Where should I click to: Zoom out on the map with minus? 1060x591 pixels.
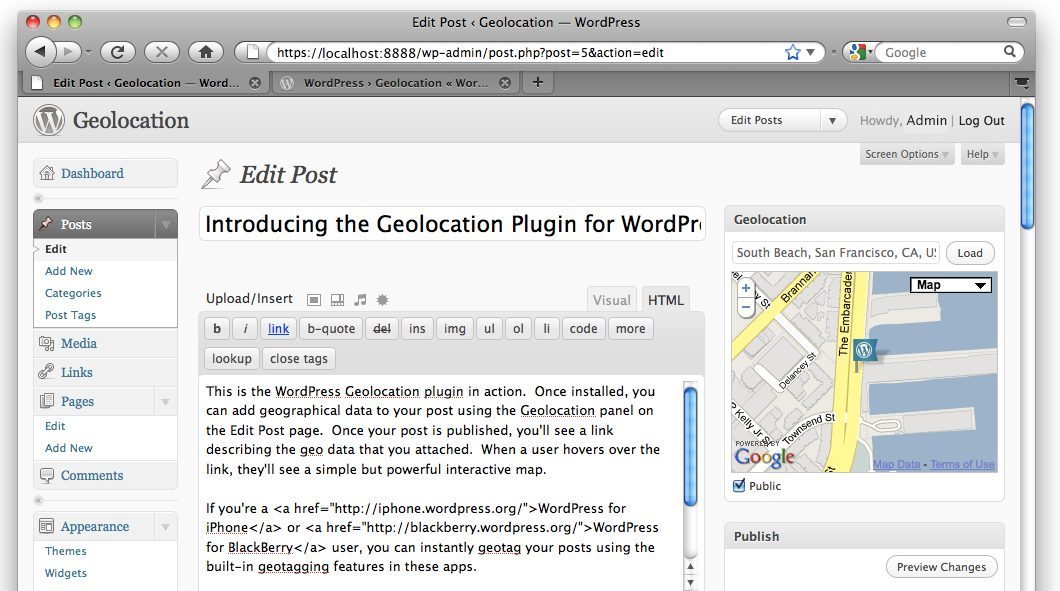(x=746, y=307)
